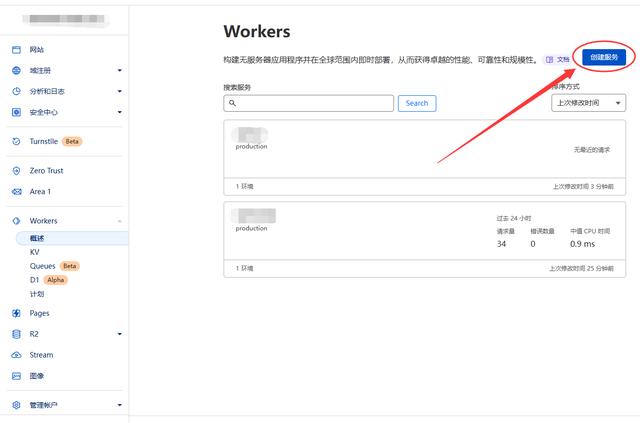Click the 网站 globe icon in sidebar
This screenshot has width=640, height=423.
coord(16,49)
